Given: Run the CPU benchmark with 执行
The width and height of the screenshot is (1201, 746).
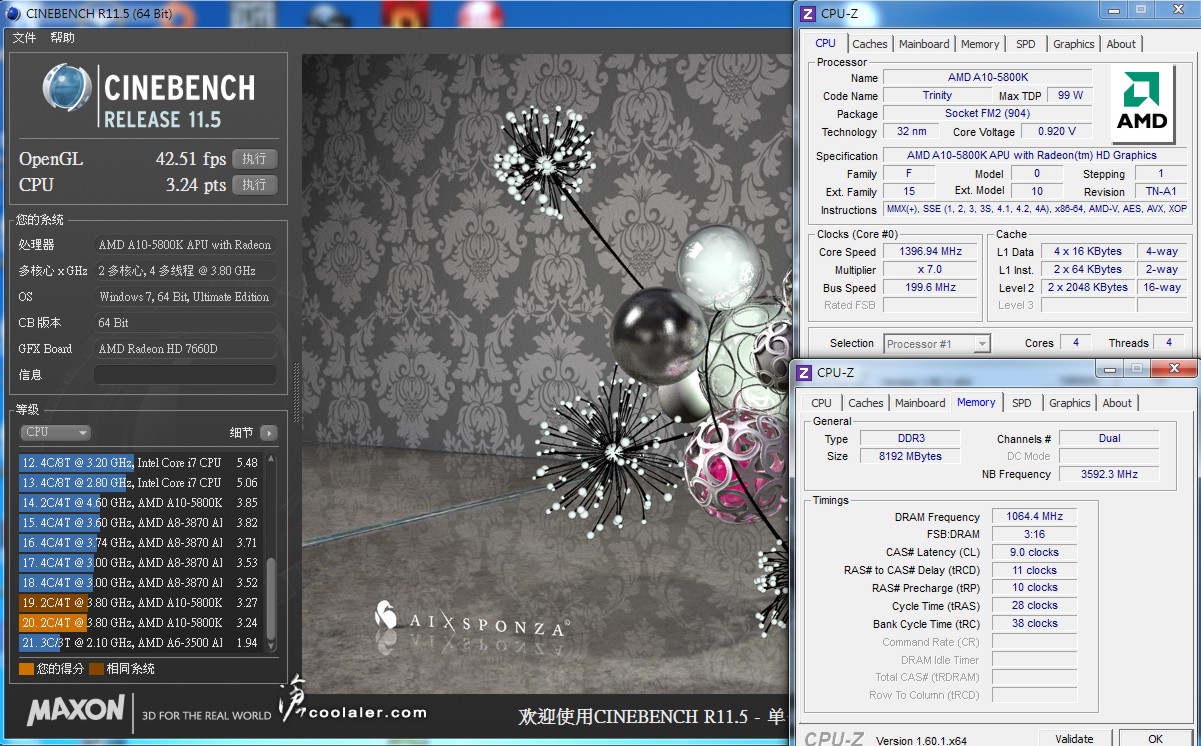Looking at the screenshot, I should pyautogui.click(x=254, y=185).
